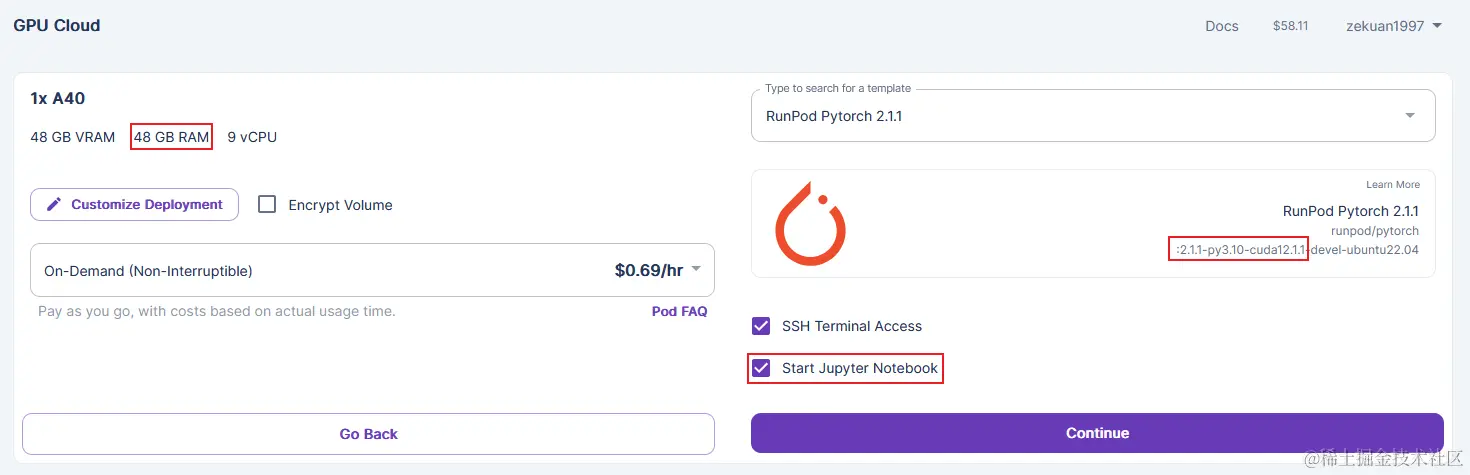The image size is (1470, 475).
Task: Uncheck SSH Terminal Access
Action: click(x=761, y=326)
